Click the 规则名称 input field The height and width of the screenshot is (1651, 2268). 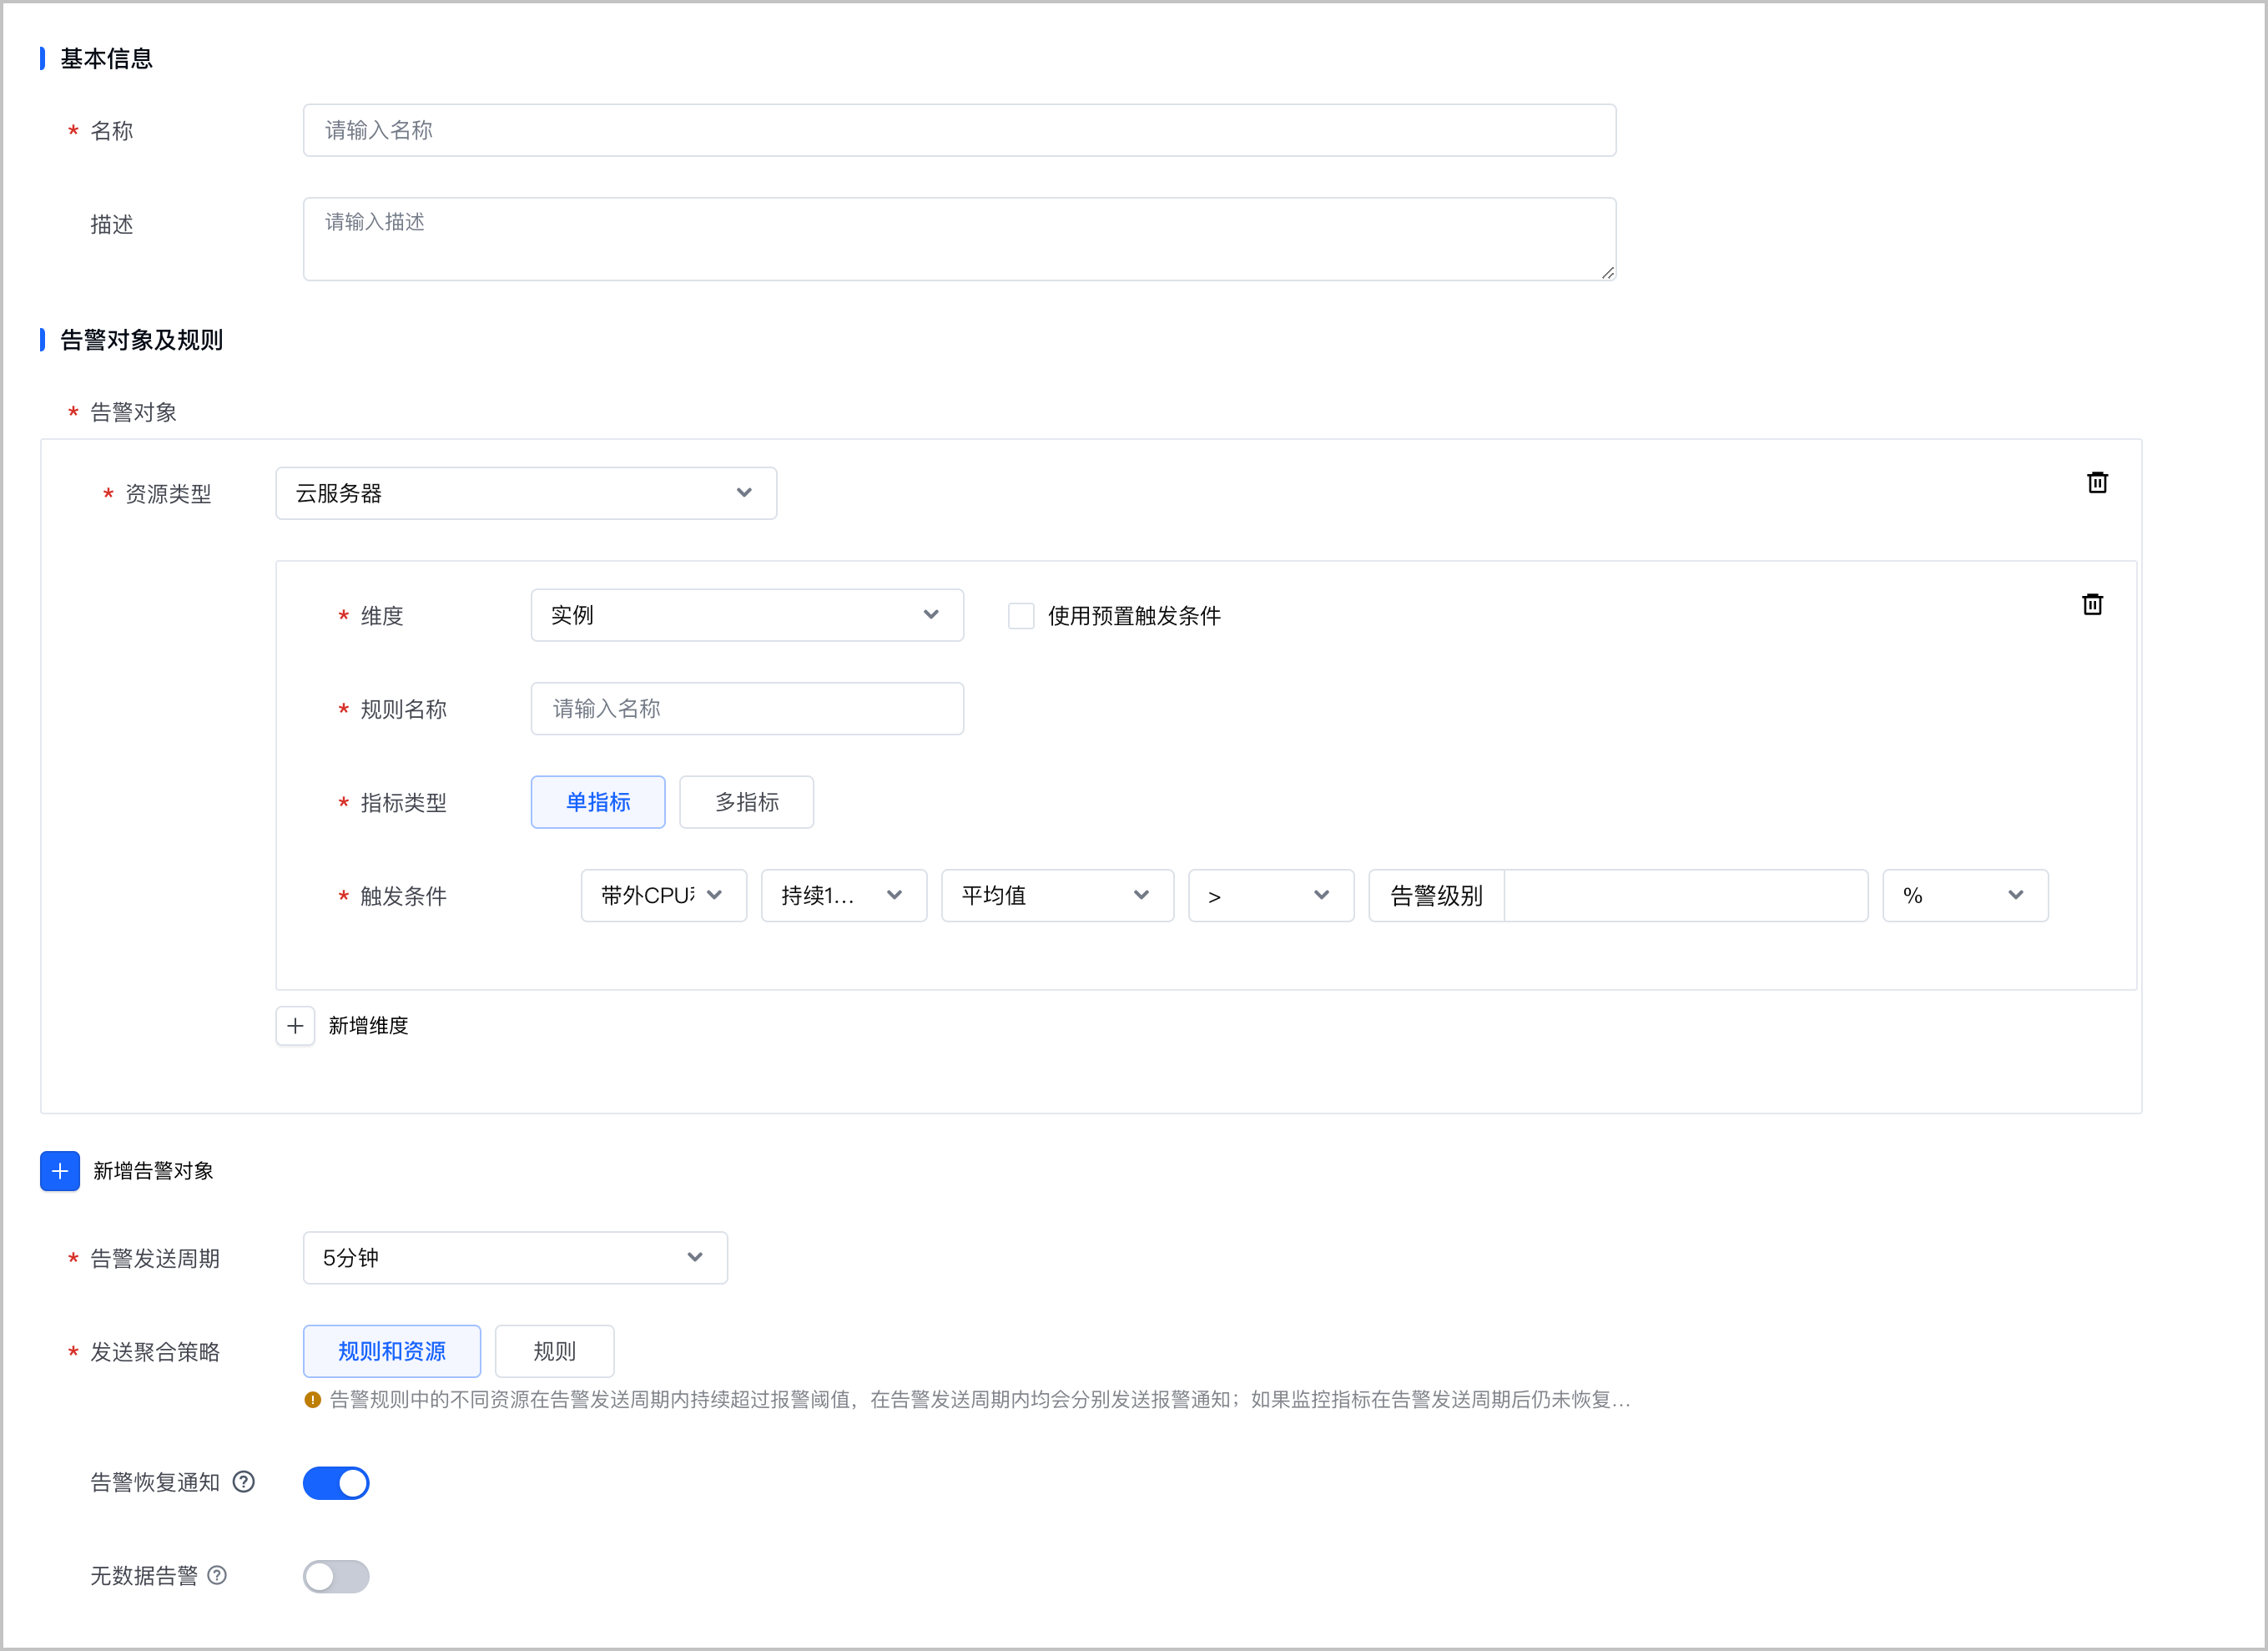(747, 709)
